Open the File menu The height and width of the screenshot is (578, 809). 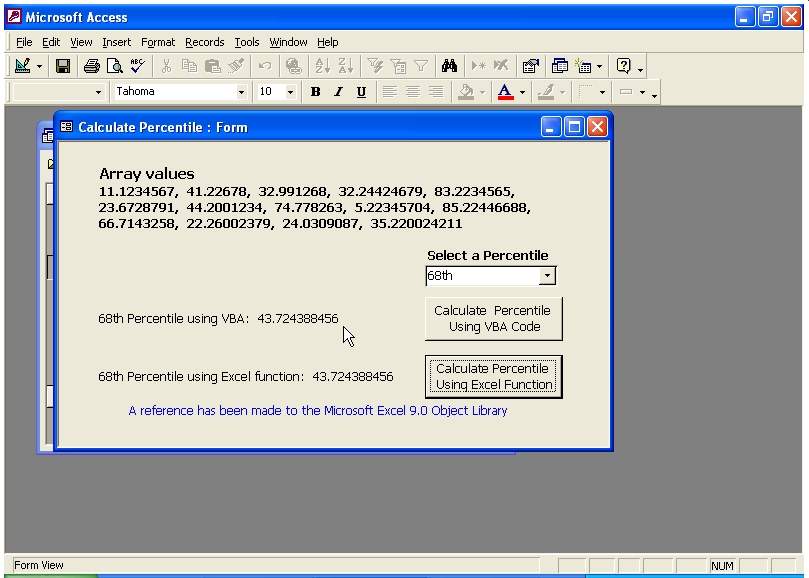click(x=24, y=42)
